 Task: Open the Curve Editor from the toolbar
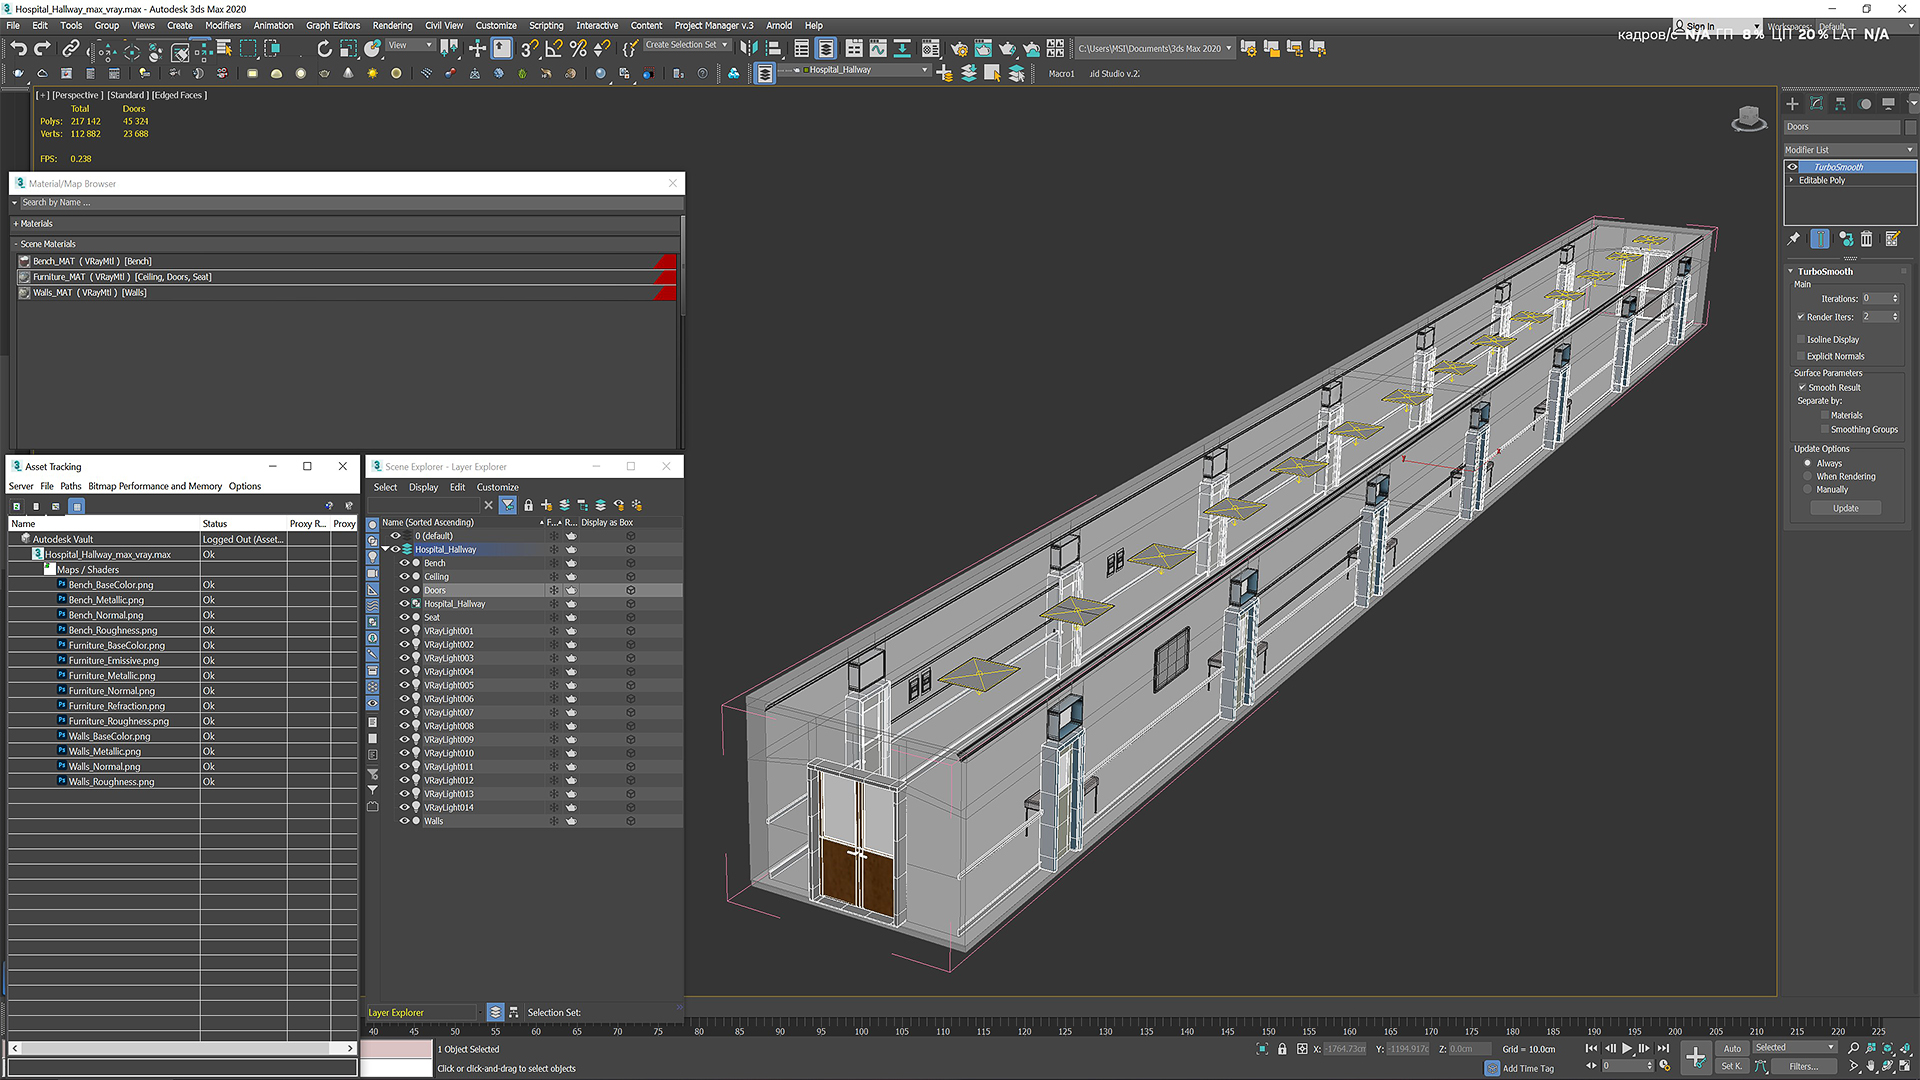tap(878, 48)
